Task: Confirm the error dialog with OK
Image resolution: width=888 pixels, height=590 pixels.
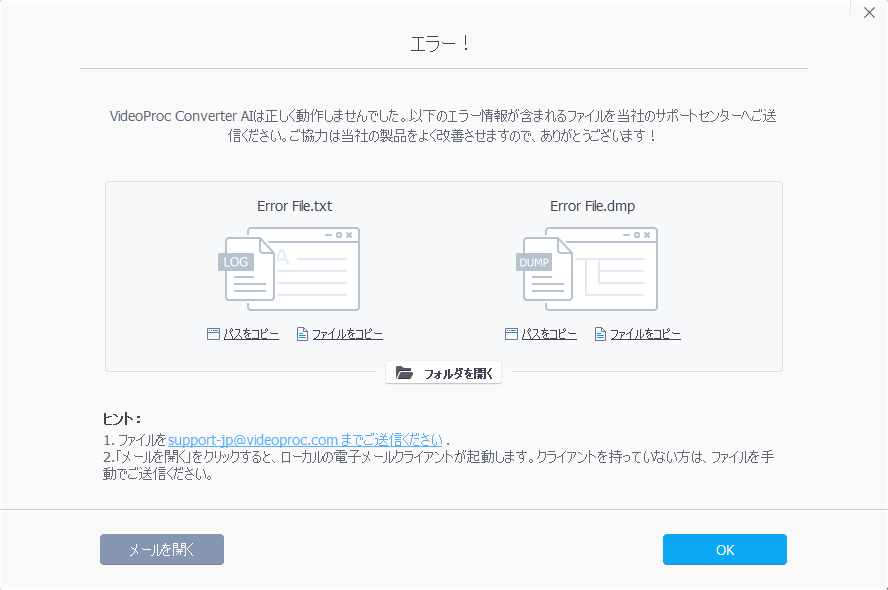Action: 724,549
